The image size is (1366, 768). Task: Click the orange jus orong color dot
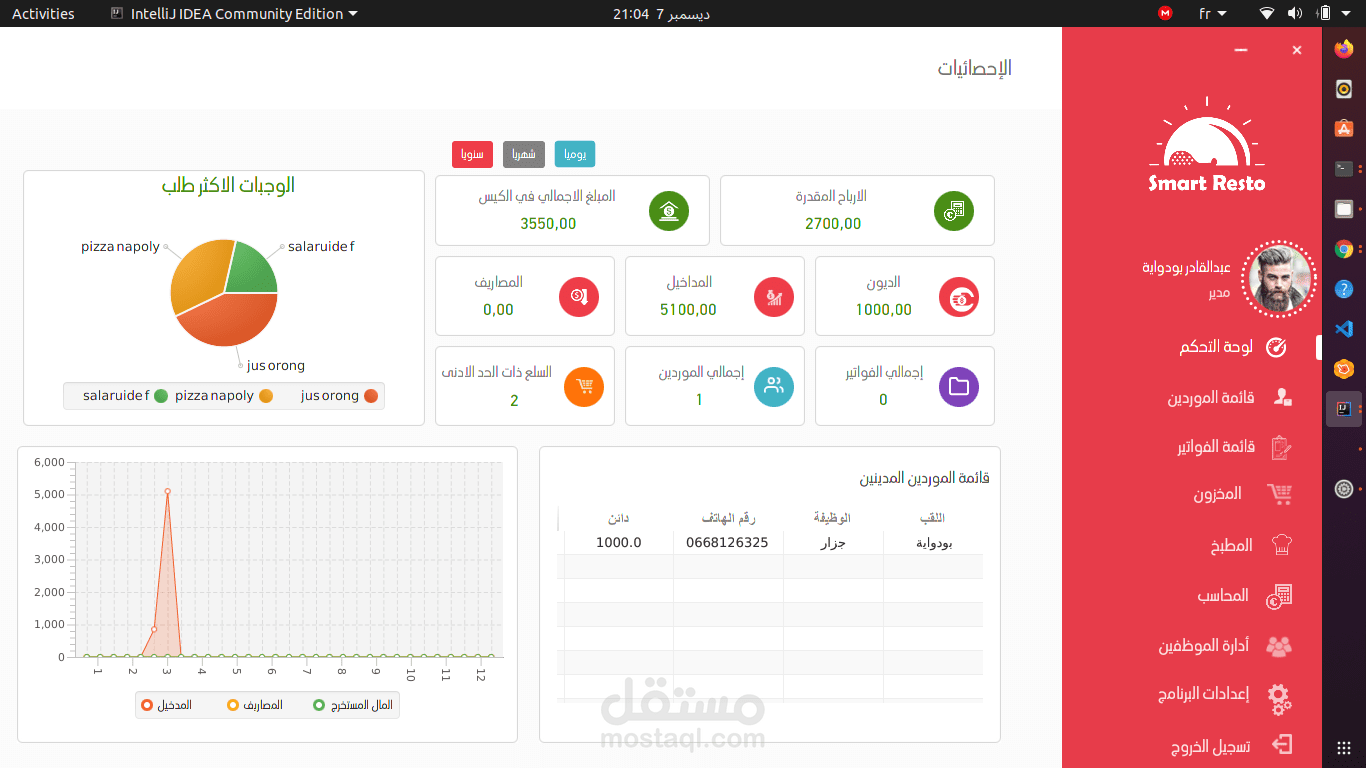click(x=372, y=395)
